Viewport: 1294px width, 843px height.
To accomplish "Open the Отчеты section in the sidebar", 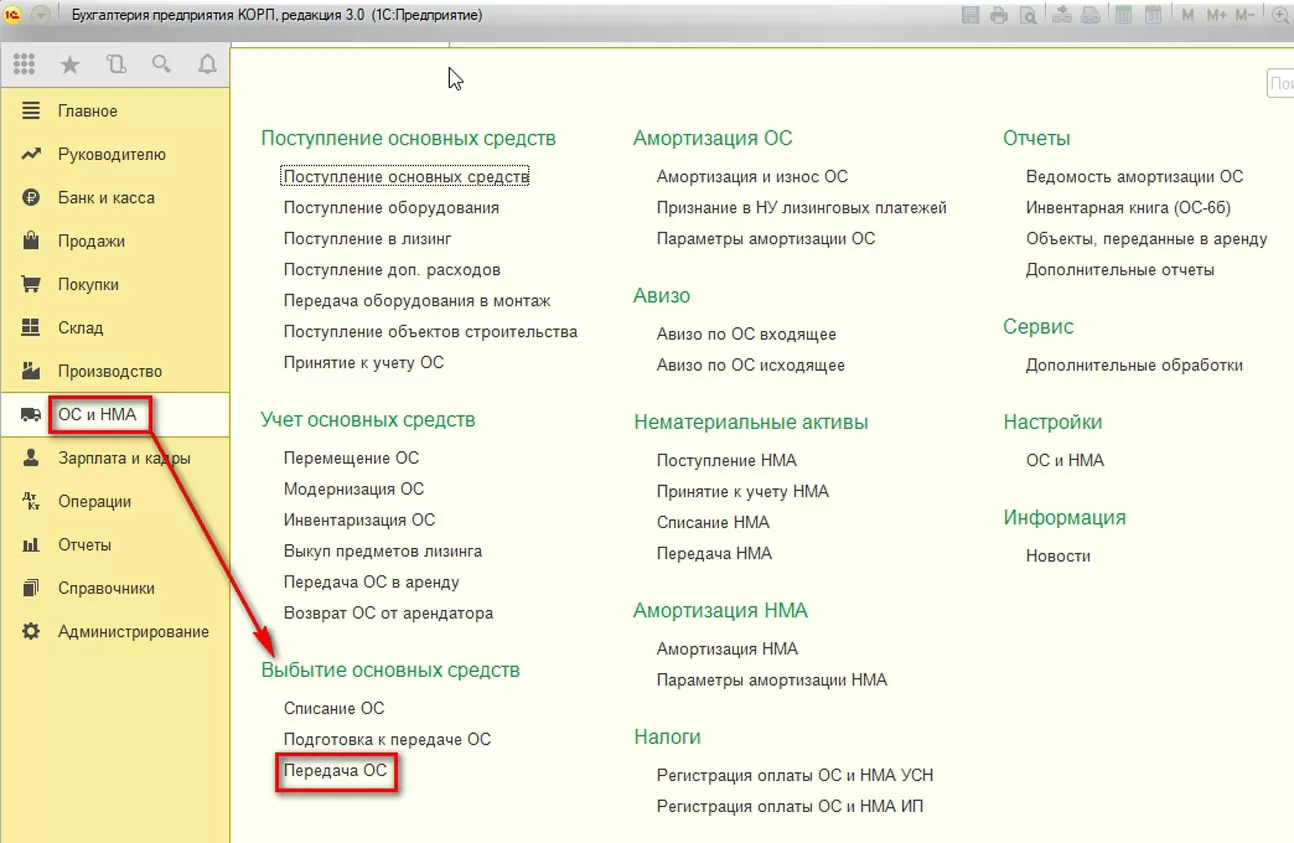I will click(115, 545).
